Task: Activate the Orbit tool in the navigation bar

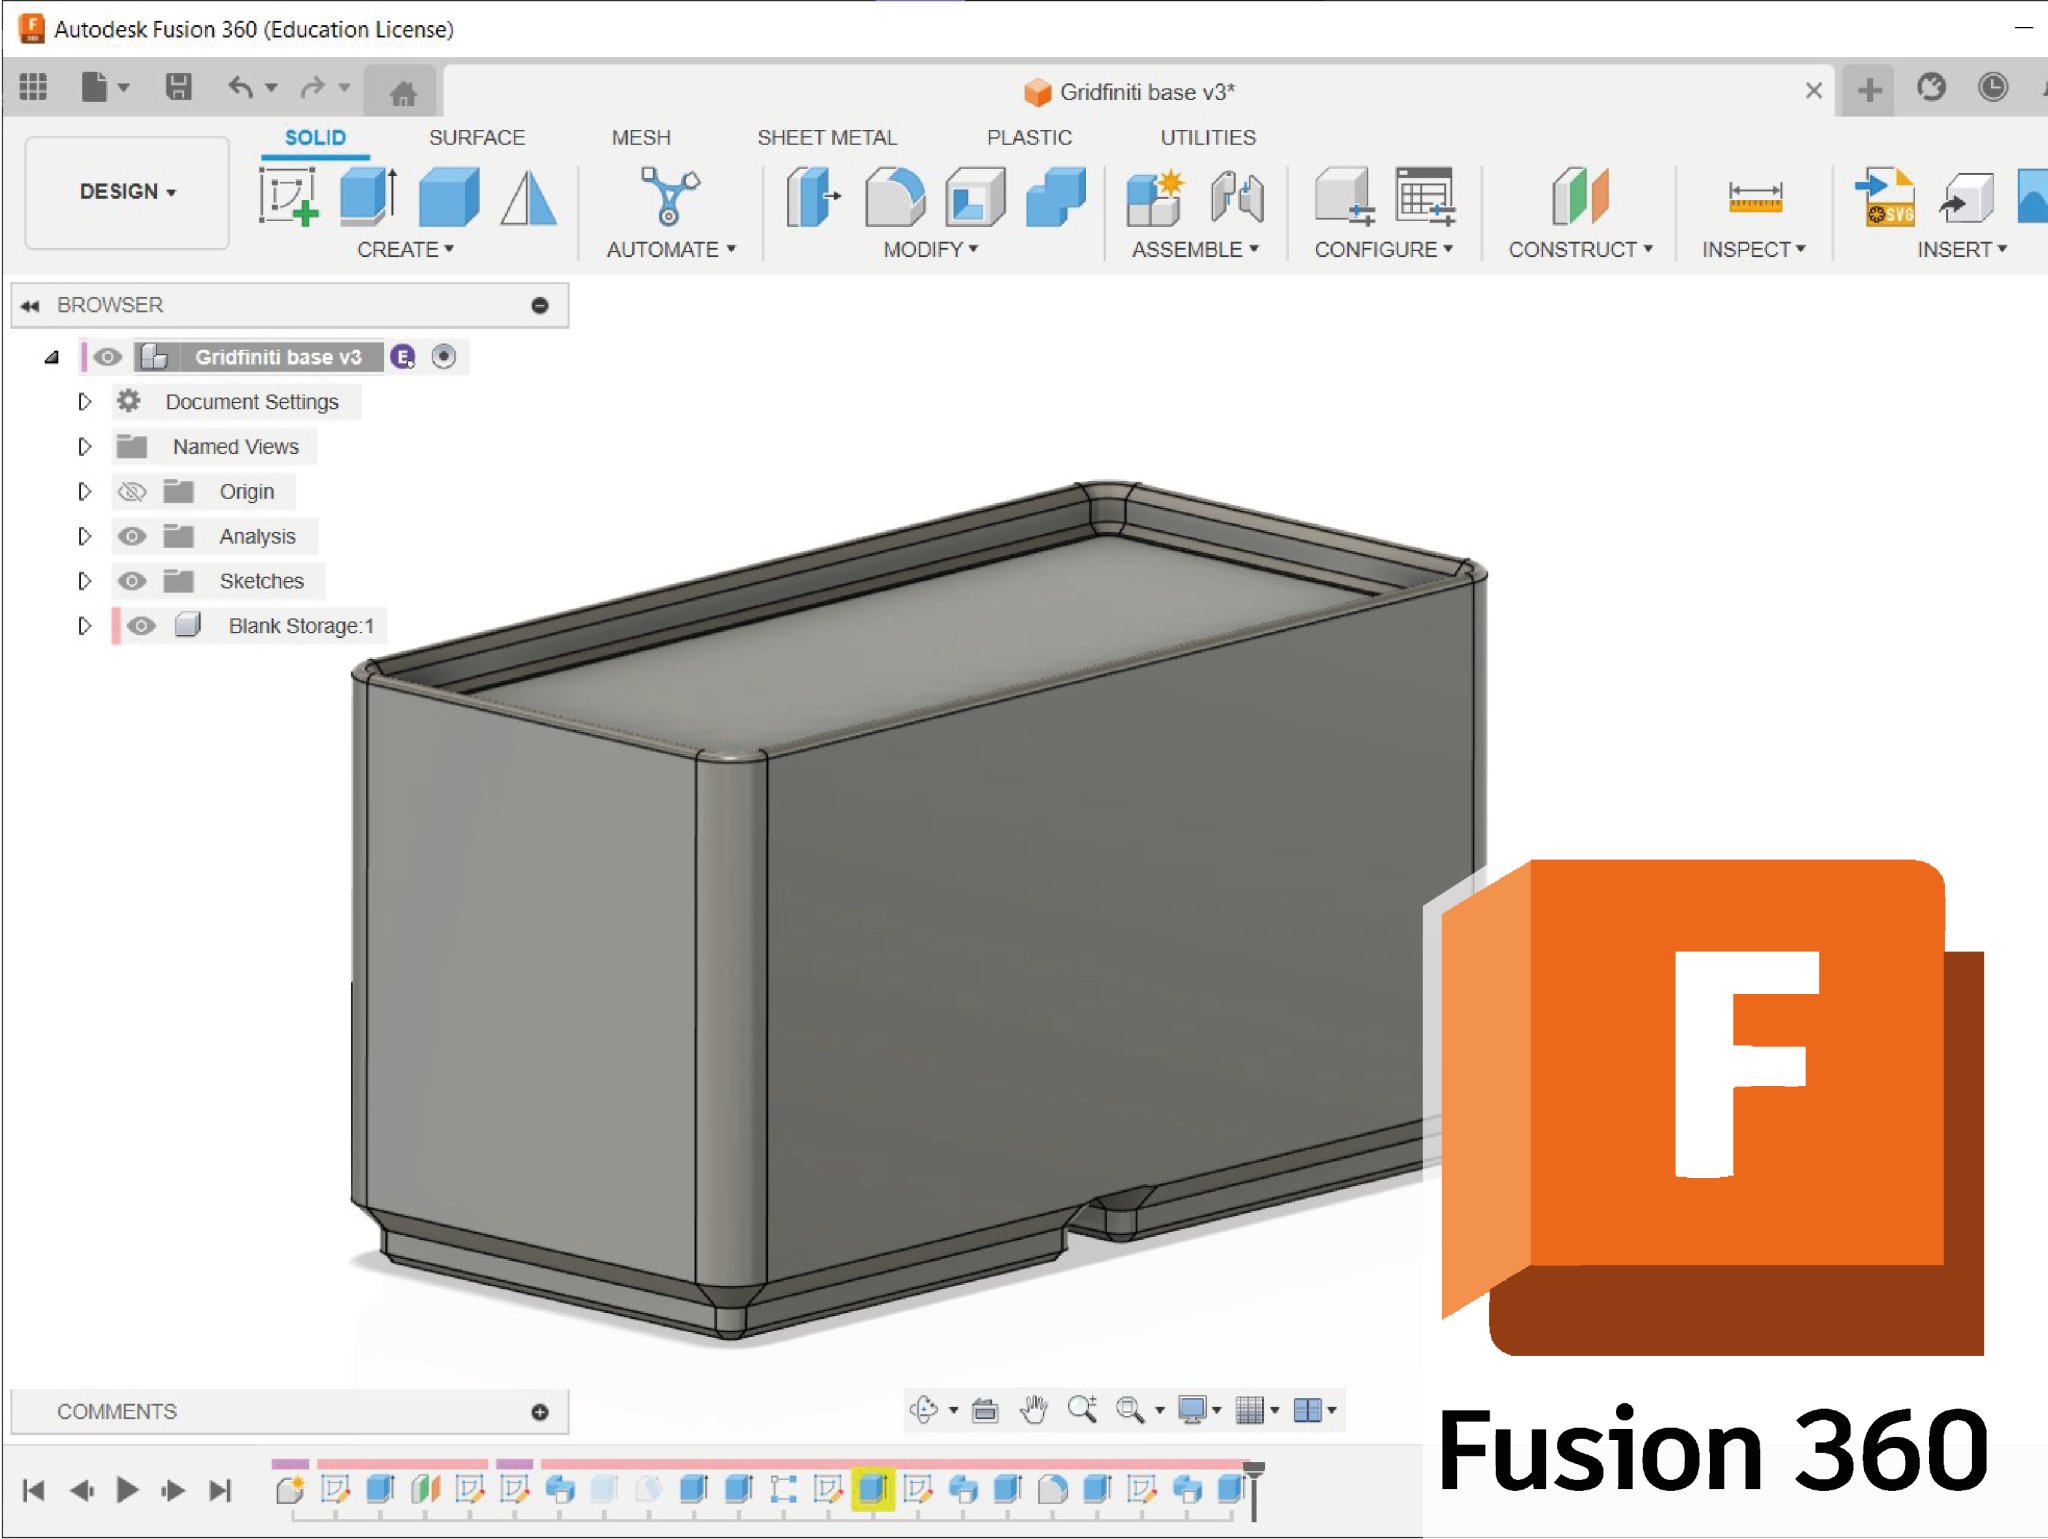Action: click(925, 1410)
